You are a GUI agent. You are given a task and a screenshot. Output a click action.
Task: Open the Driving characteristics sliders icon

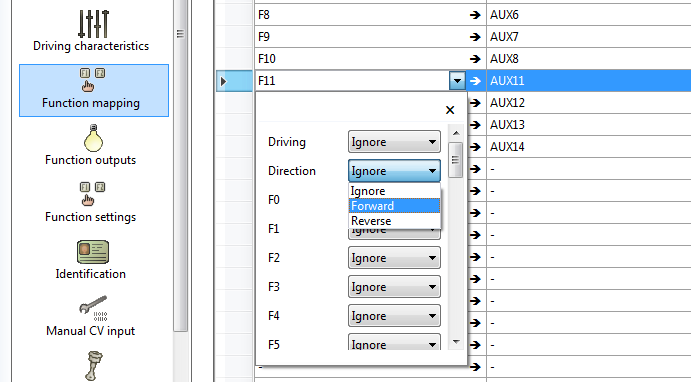tap(93, 24)
